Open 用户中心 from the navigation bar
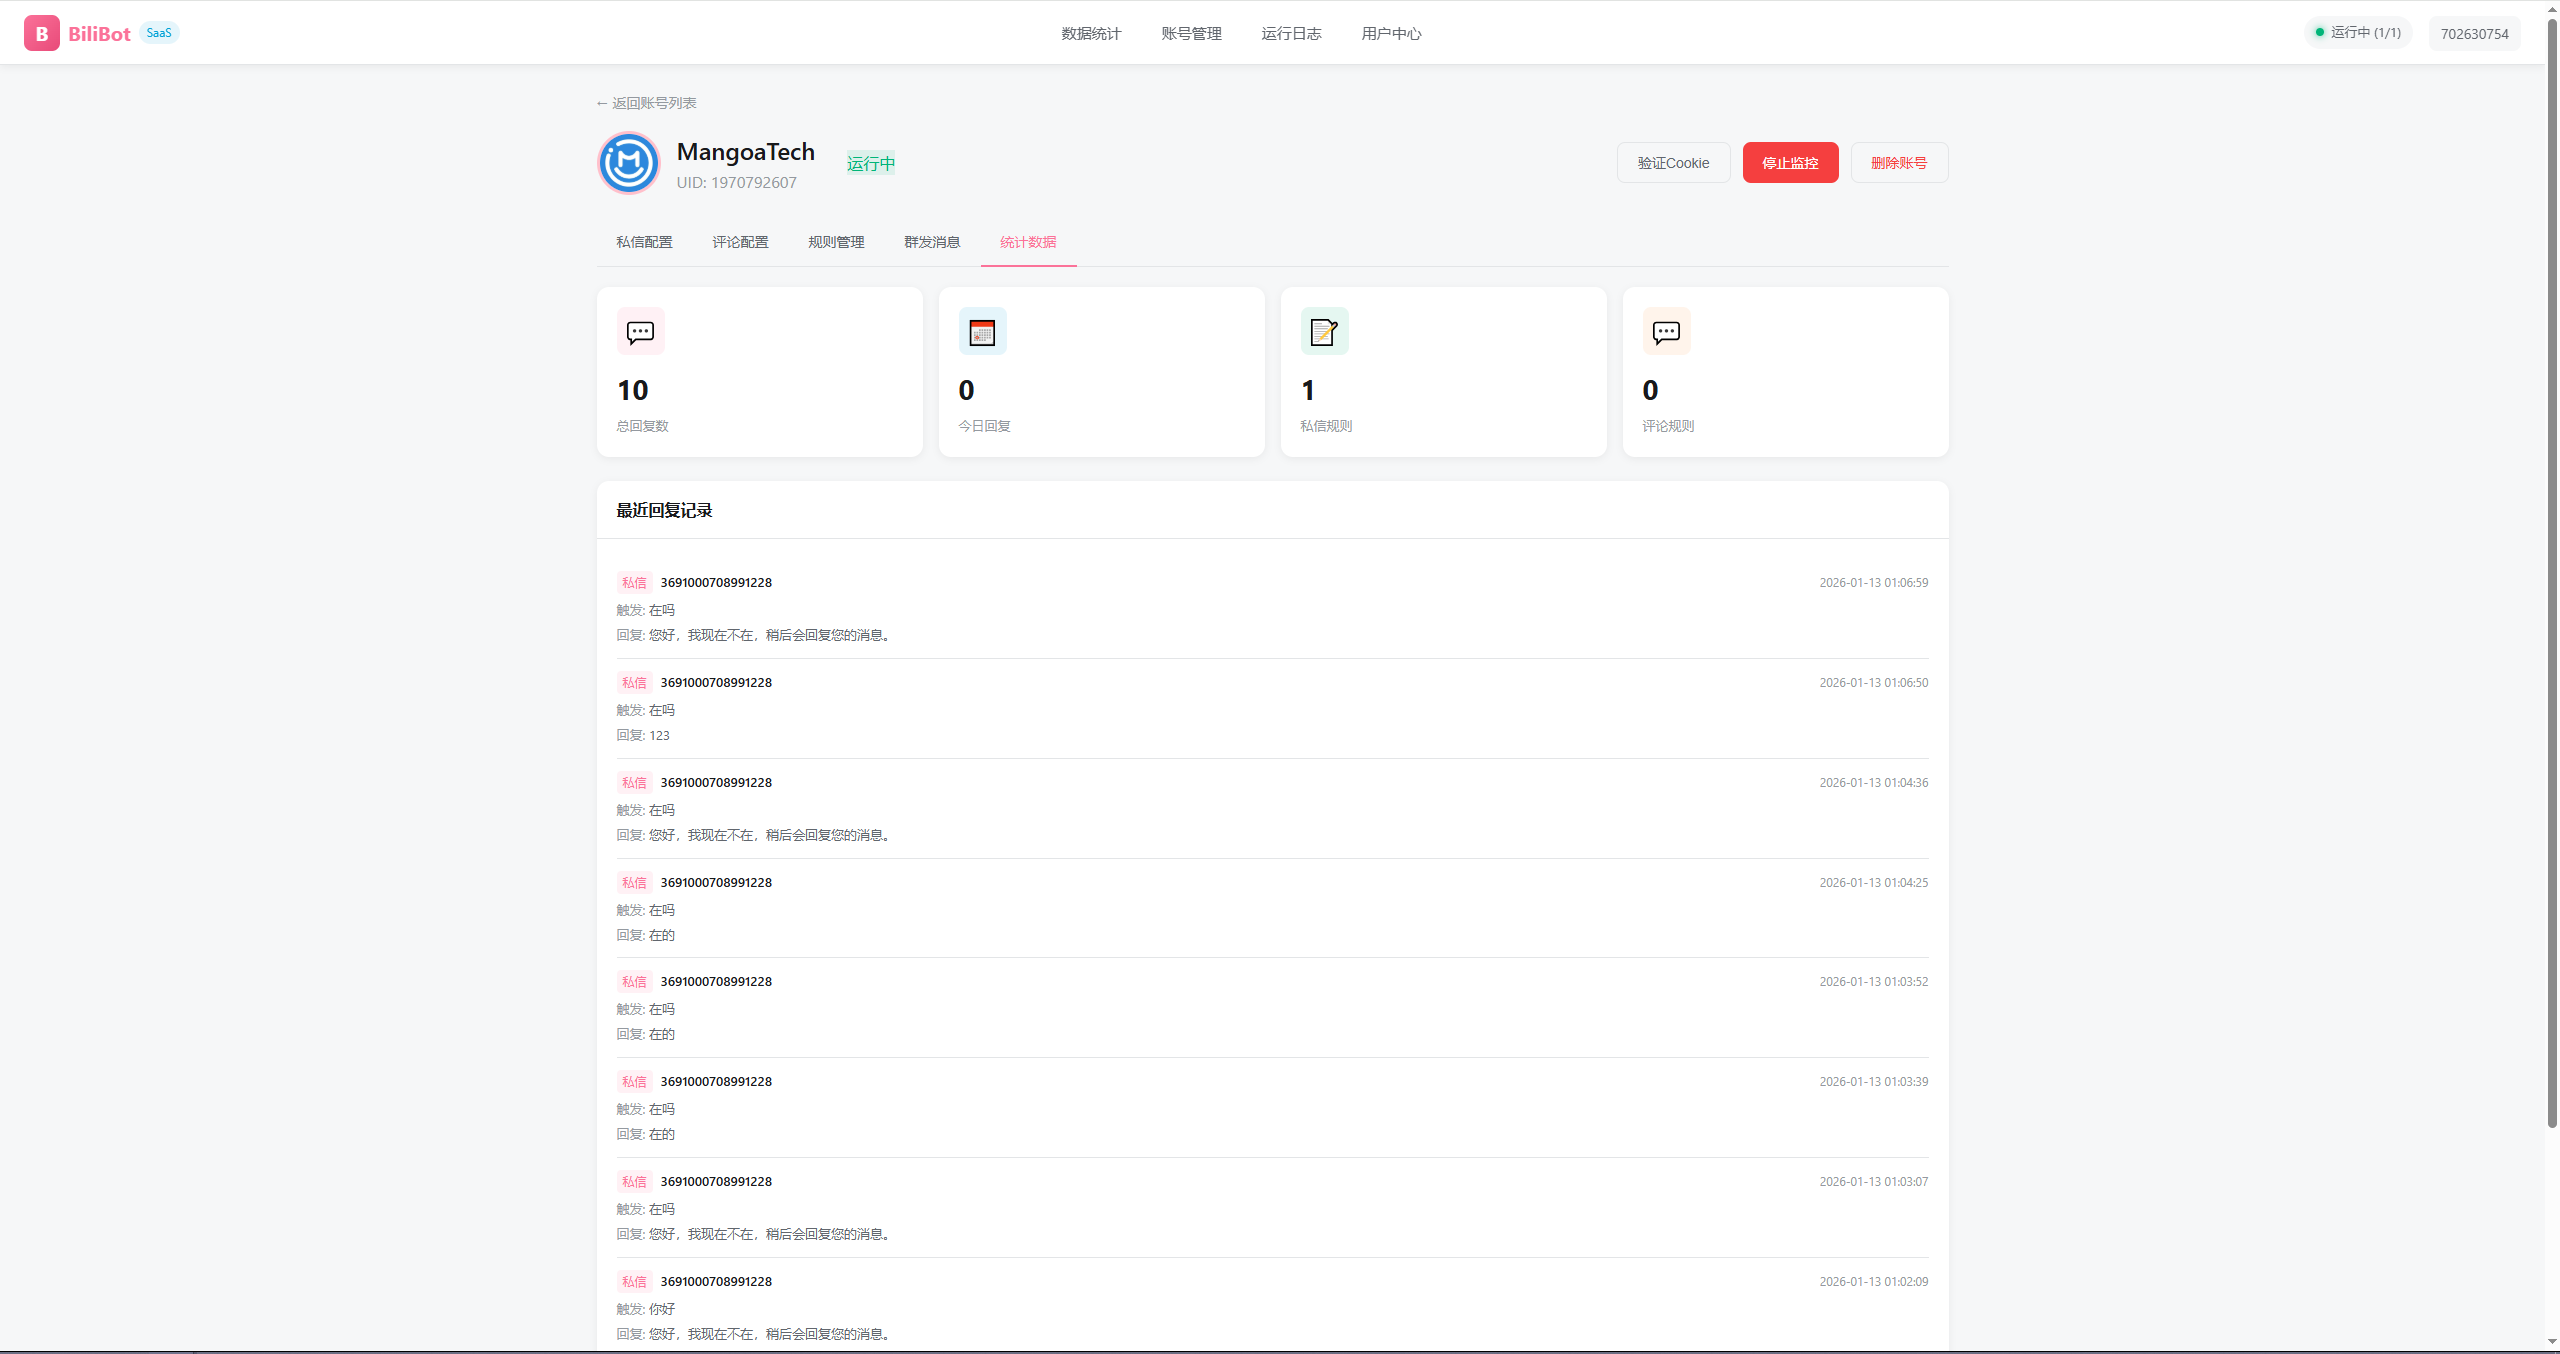The image size is (2560, 1354). tap(1391, 33)
